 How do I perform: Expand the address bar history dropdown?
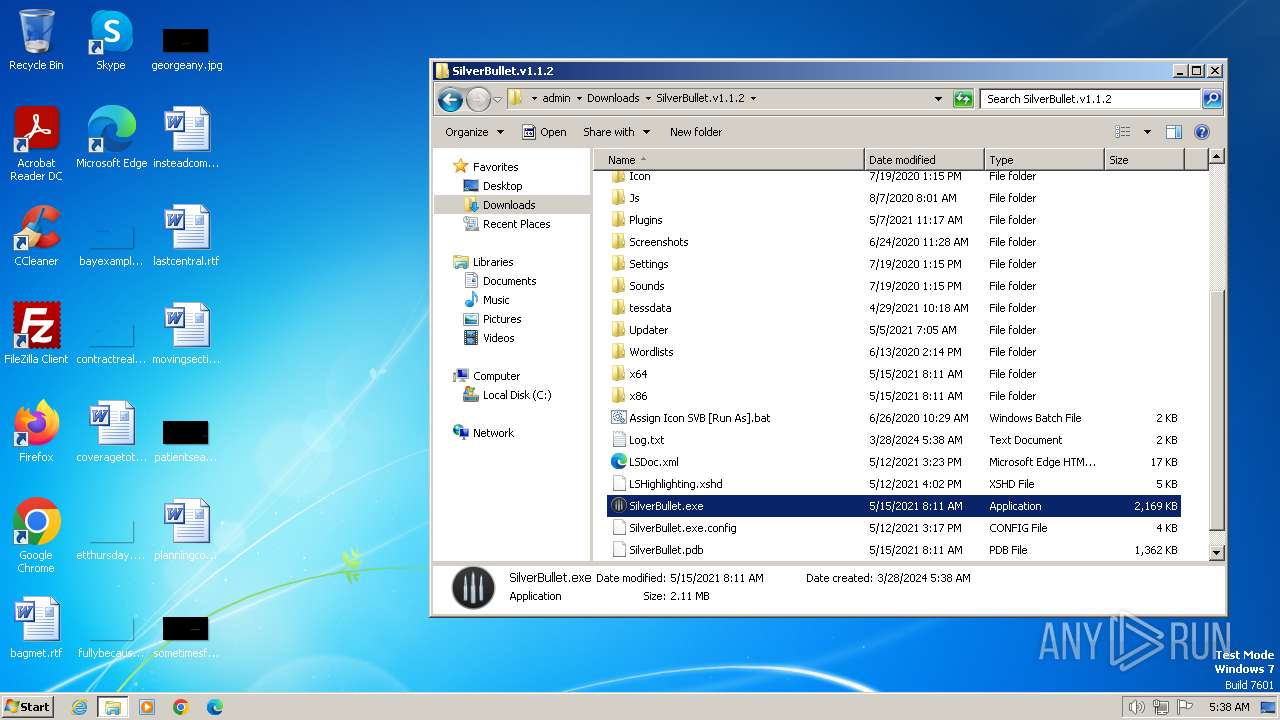(x=938, y=99)
